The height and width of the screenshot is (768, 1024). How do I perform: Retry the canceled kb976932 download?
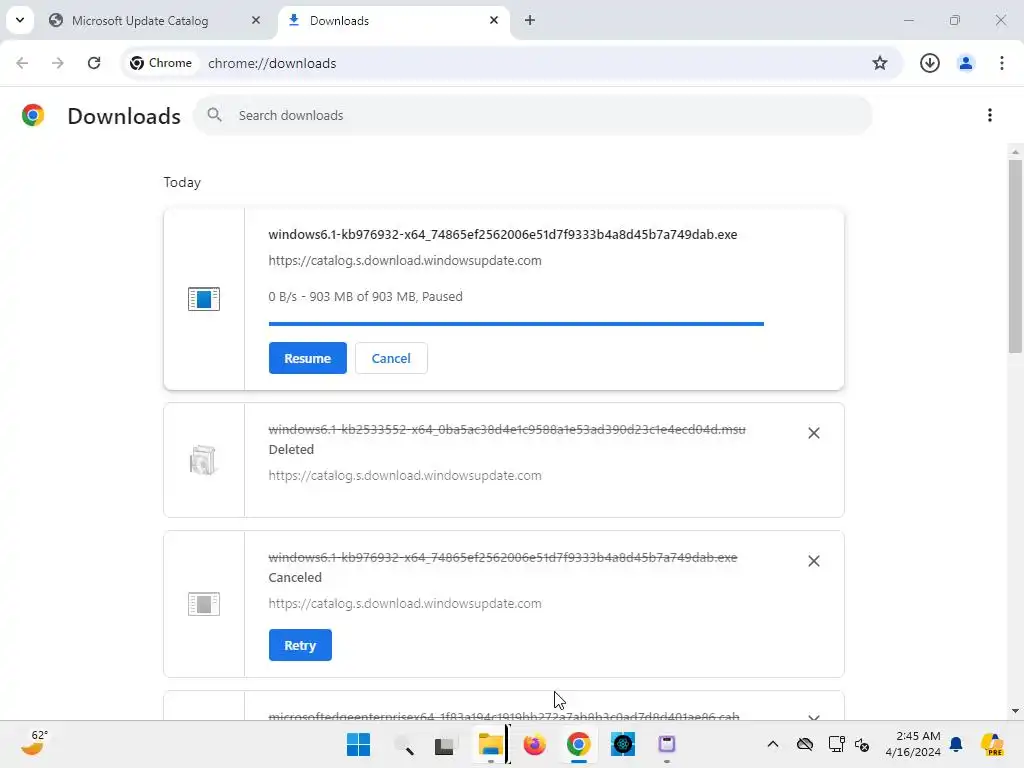(300, 645)
